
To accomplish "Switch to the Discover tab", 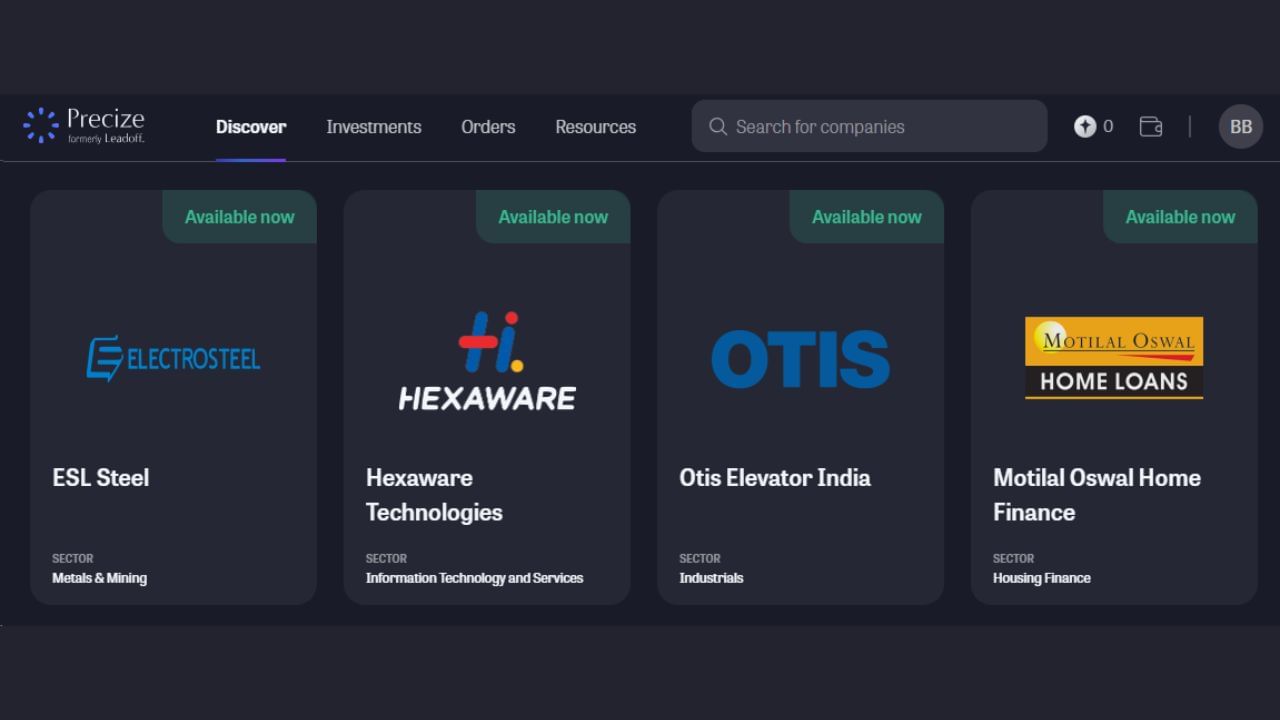I will coord(251,127).
